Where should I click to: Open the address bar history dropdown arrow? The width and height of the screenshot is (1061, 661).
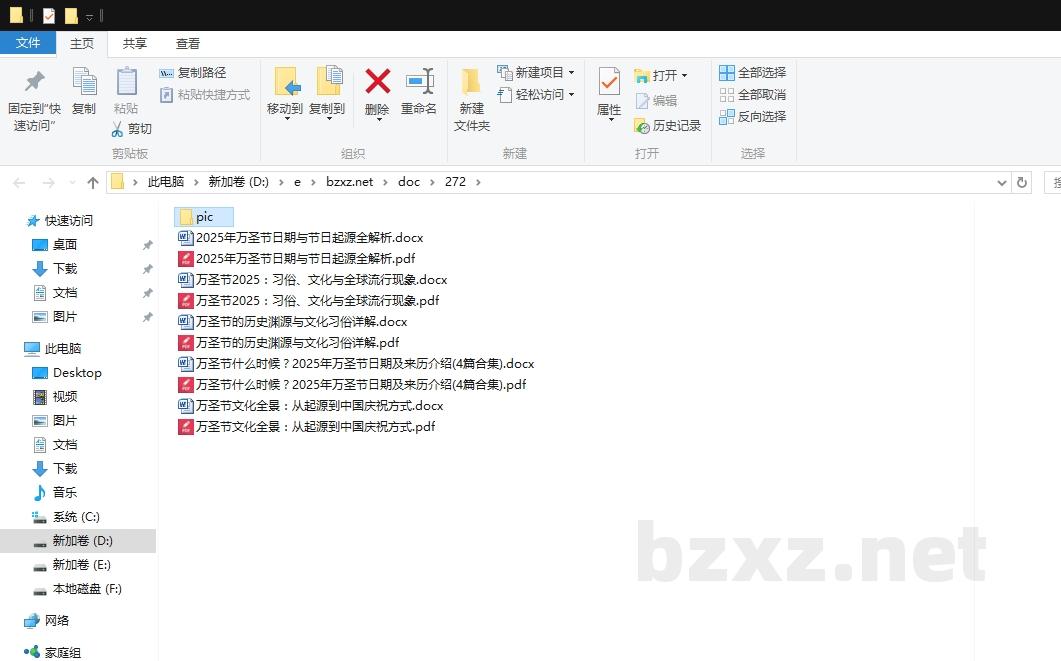pyautogui.click(x=1002, y=183)
